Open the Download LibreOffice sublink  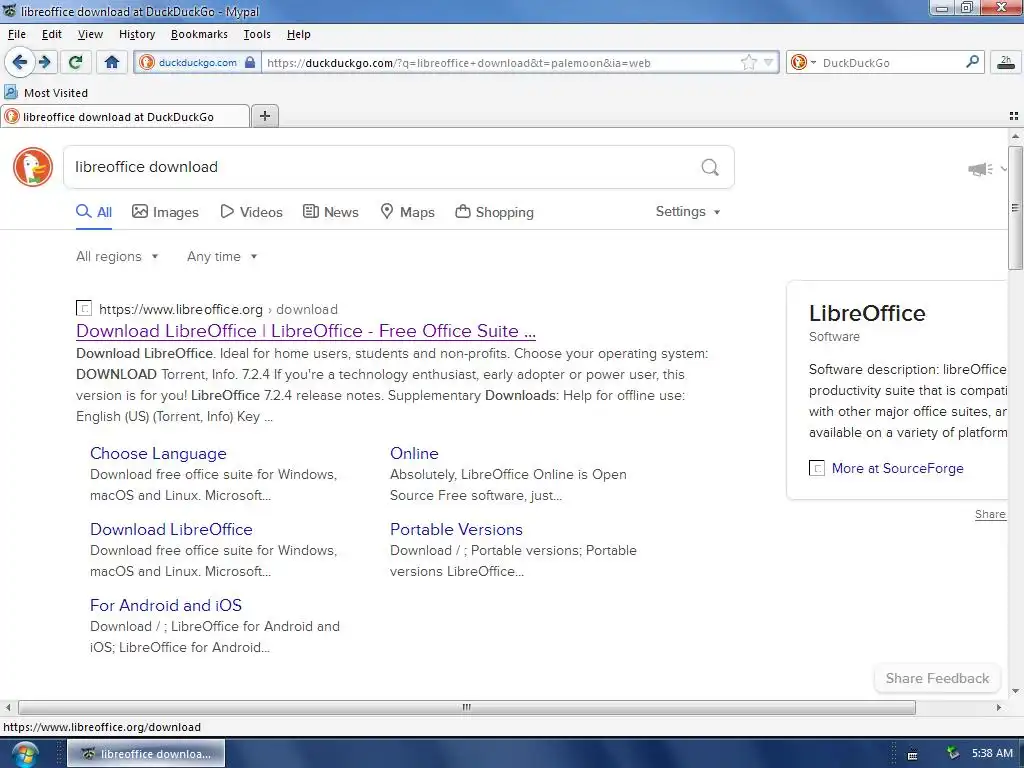click(171, 529)
